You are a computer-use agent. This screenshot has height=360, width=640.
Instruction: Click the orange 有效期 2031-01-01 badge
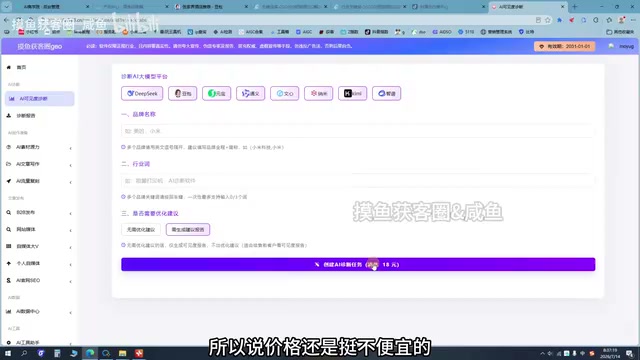(x=564, y=47)
